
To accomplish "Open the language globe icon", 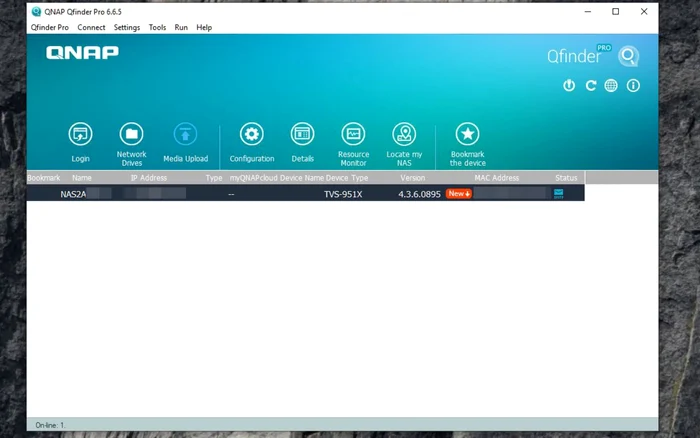I will click(x=611, y=85).
